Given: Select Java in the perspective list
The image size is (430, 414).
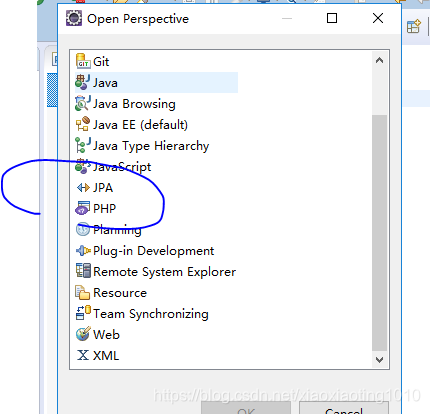Looking at the screenshot, I should [x=105, y=83].
